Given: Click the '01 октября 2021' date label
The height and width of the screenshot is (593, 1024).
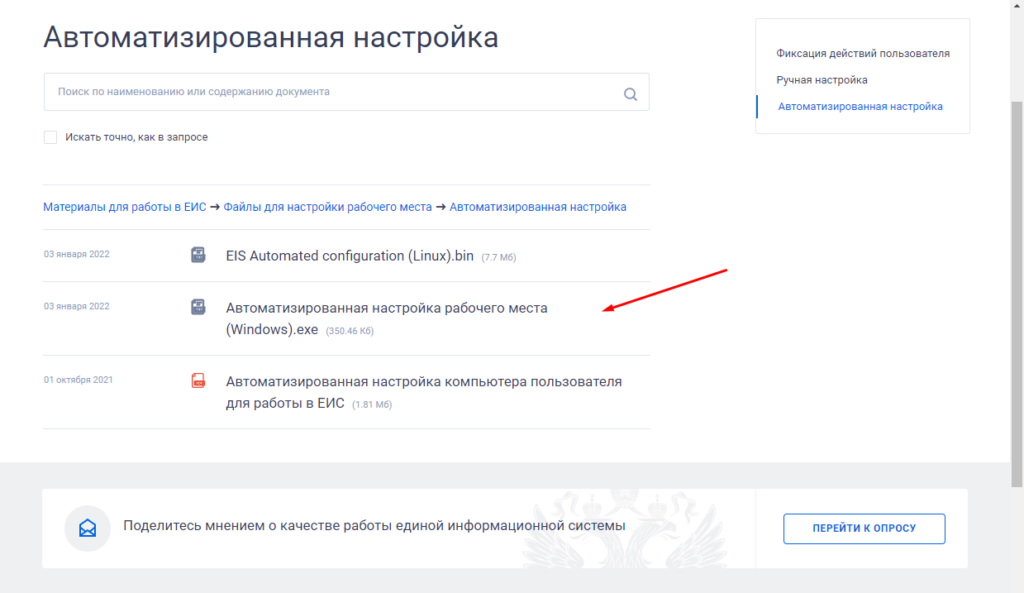Looking at the screenshot, I should tap(78, 380).
